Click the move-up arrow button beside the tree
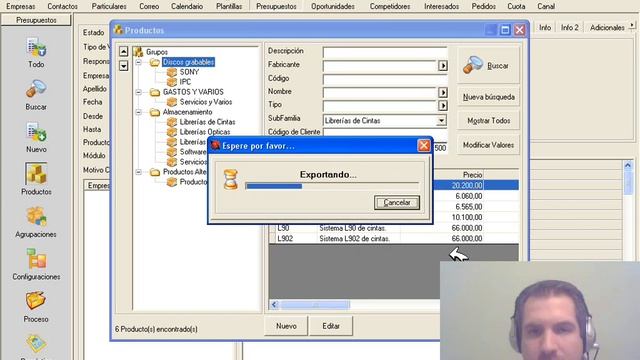This screenshot has width=640, height=360. point(123,51)
